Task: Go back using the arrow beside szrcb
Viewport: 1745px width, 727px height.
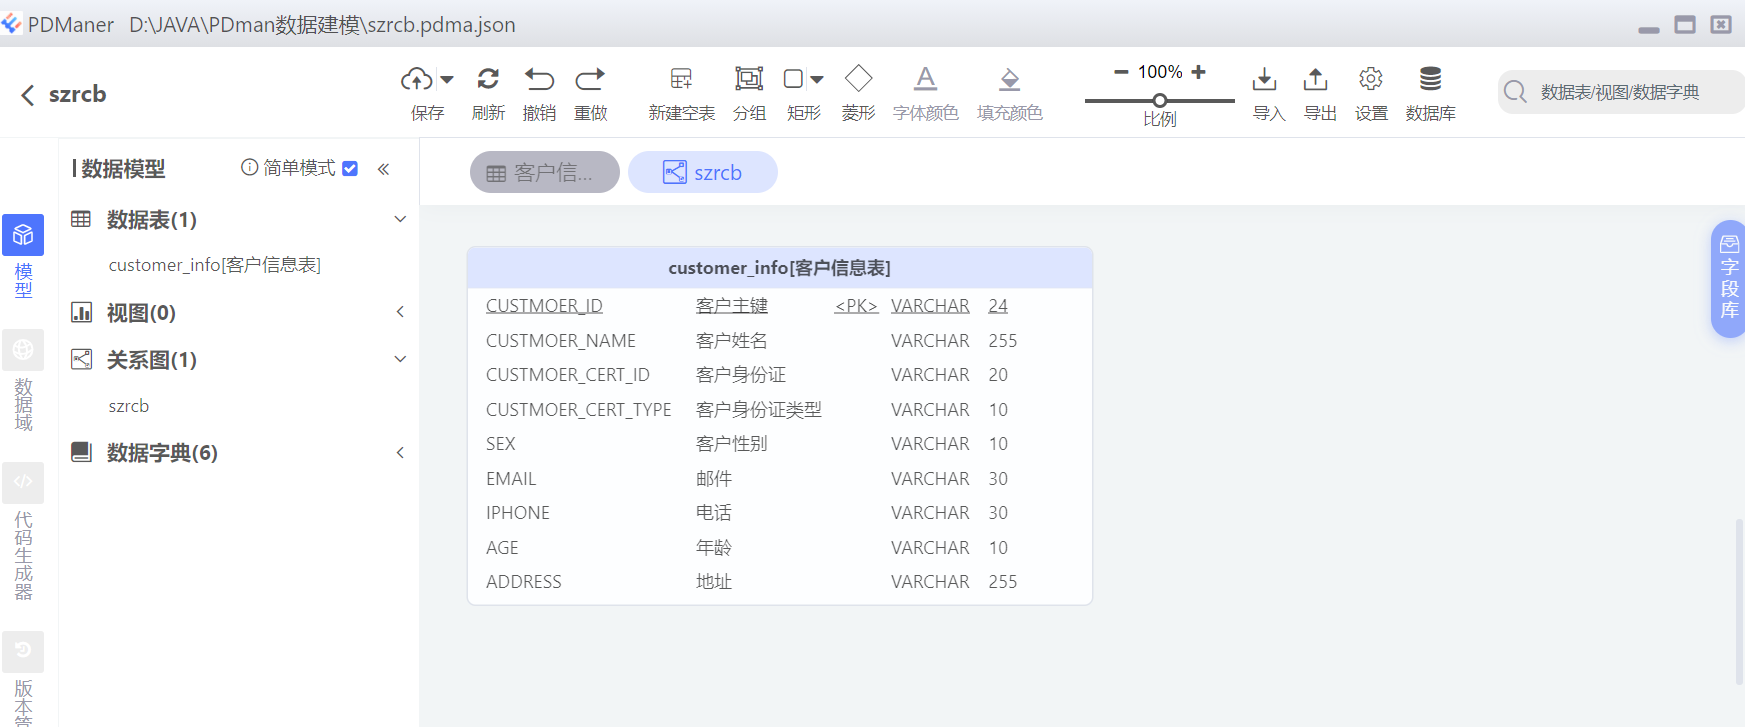Action: point(27,95)
